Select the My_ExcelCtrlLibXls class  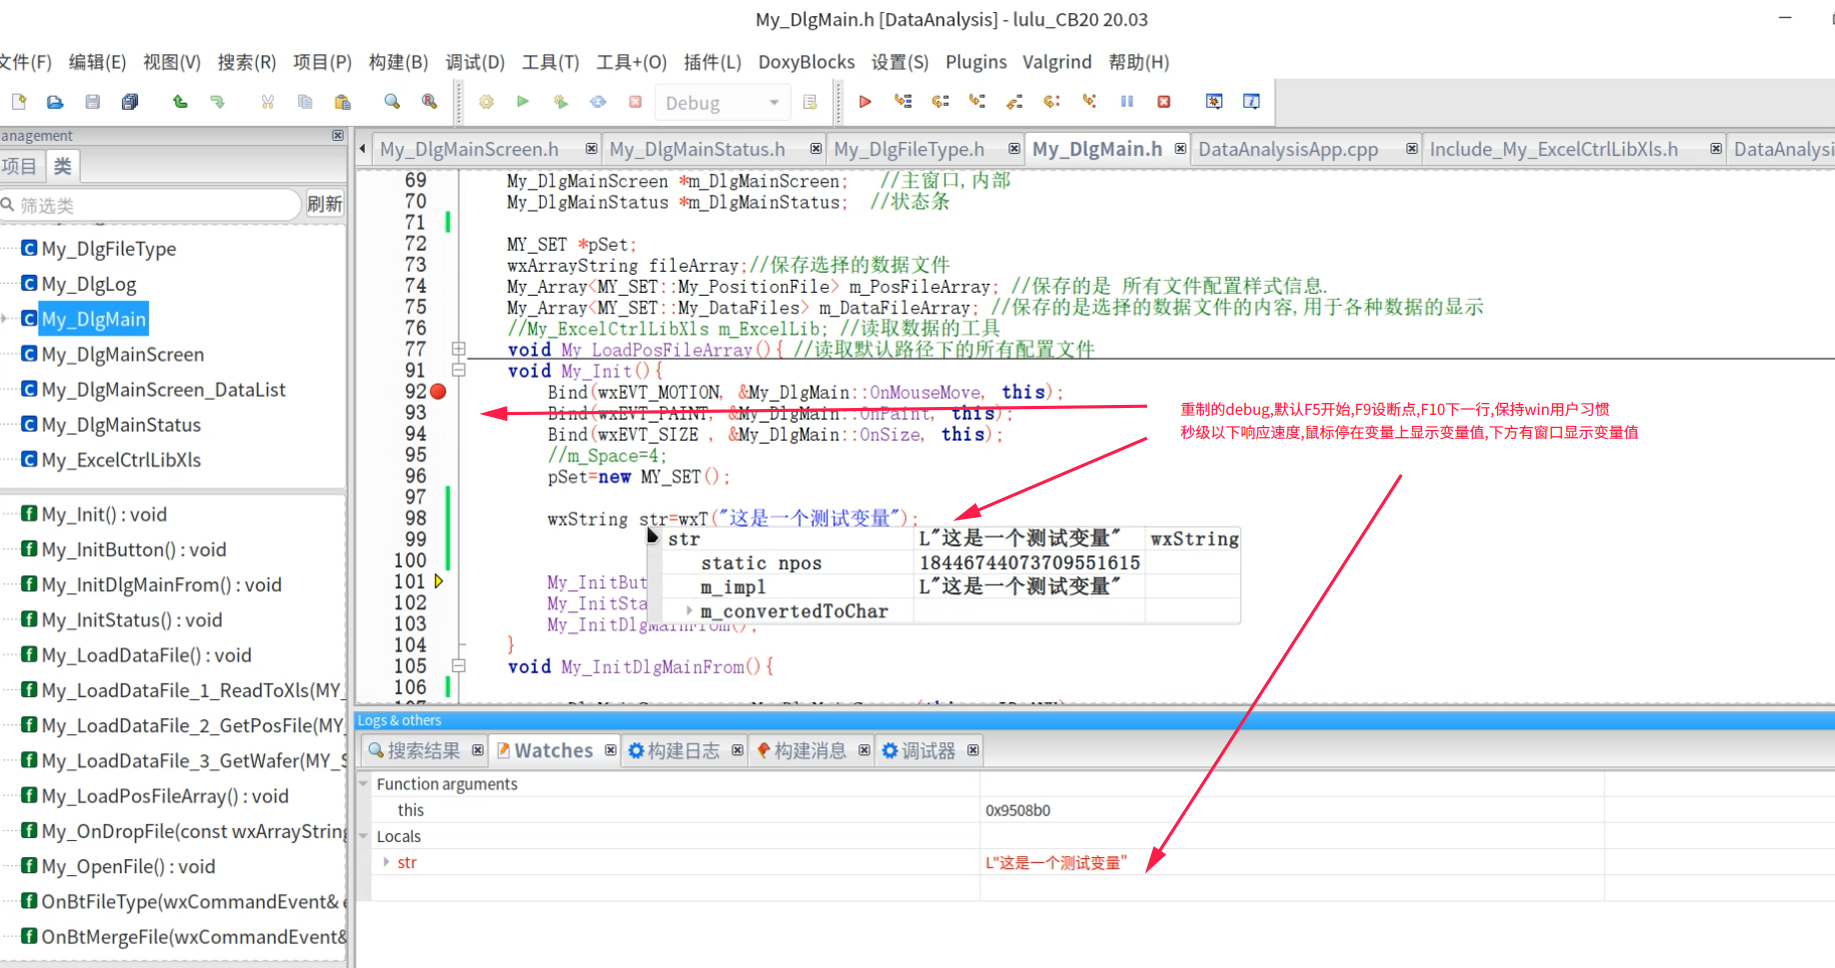tap(121, 460)
